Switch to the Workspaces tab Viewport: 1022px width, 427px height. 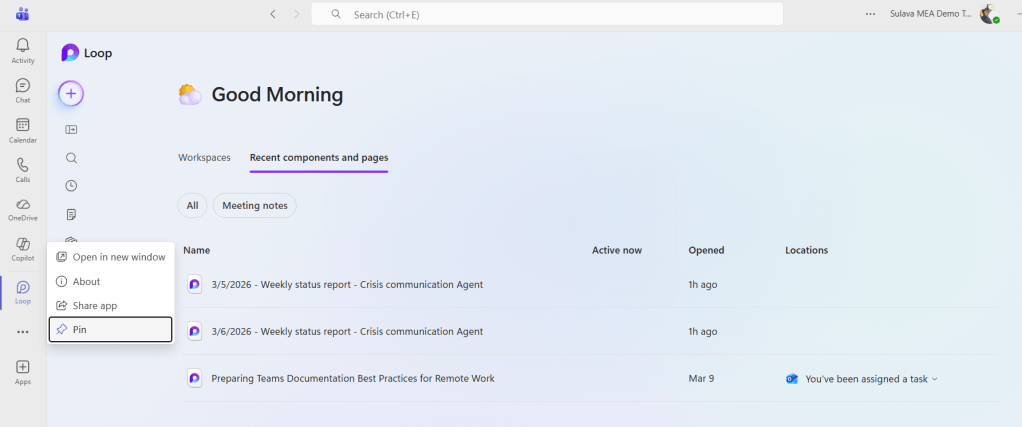click(204, 158)
